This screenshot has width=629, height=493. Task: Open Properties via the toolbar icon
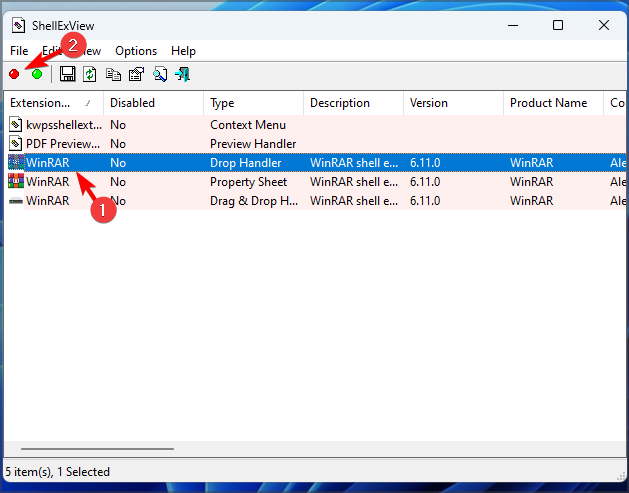point(136,74)
